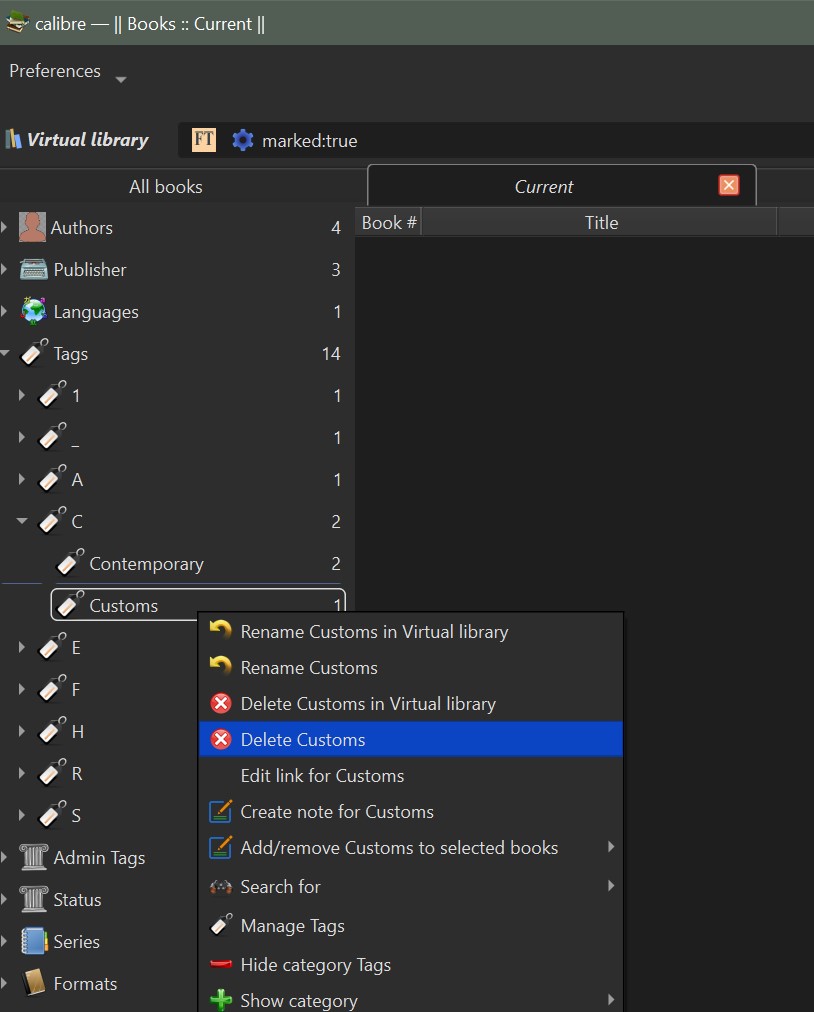Click the Languages globe icon

[x=34, y=312]
